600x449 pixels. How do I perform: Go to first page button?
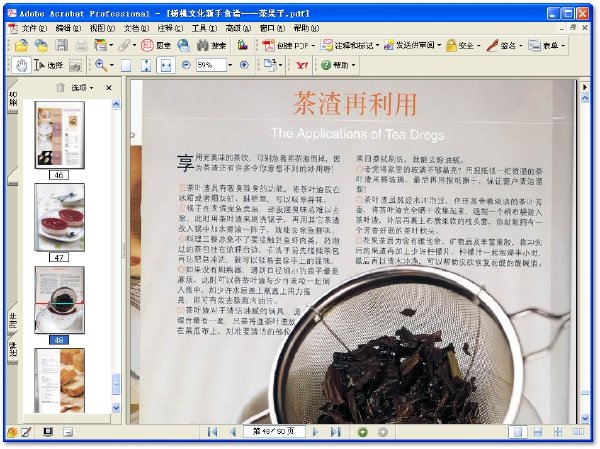click(x=213, y=432)
